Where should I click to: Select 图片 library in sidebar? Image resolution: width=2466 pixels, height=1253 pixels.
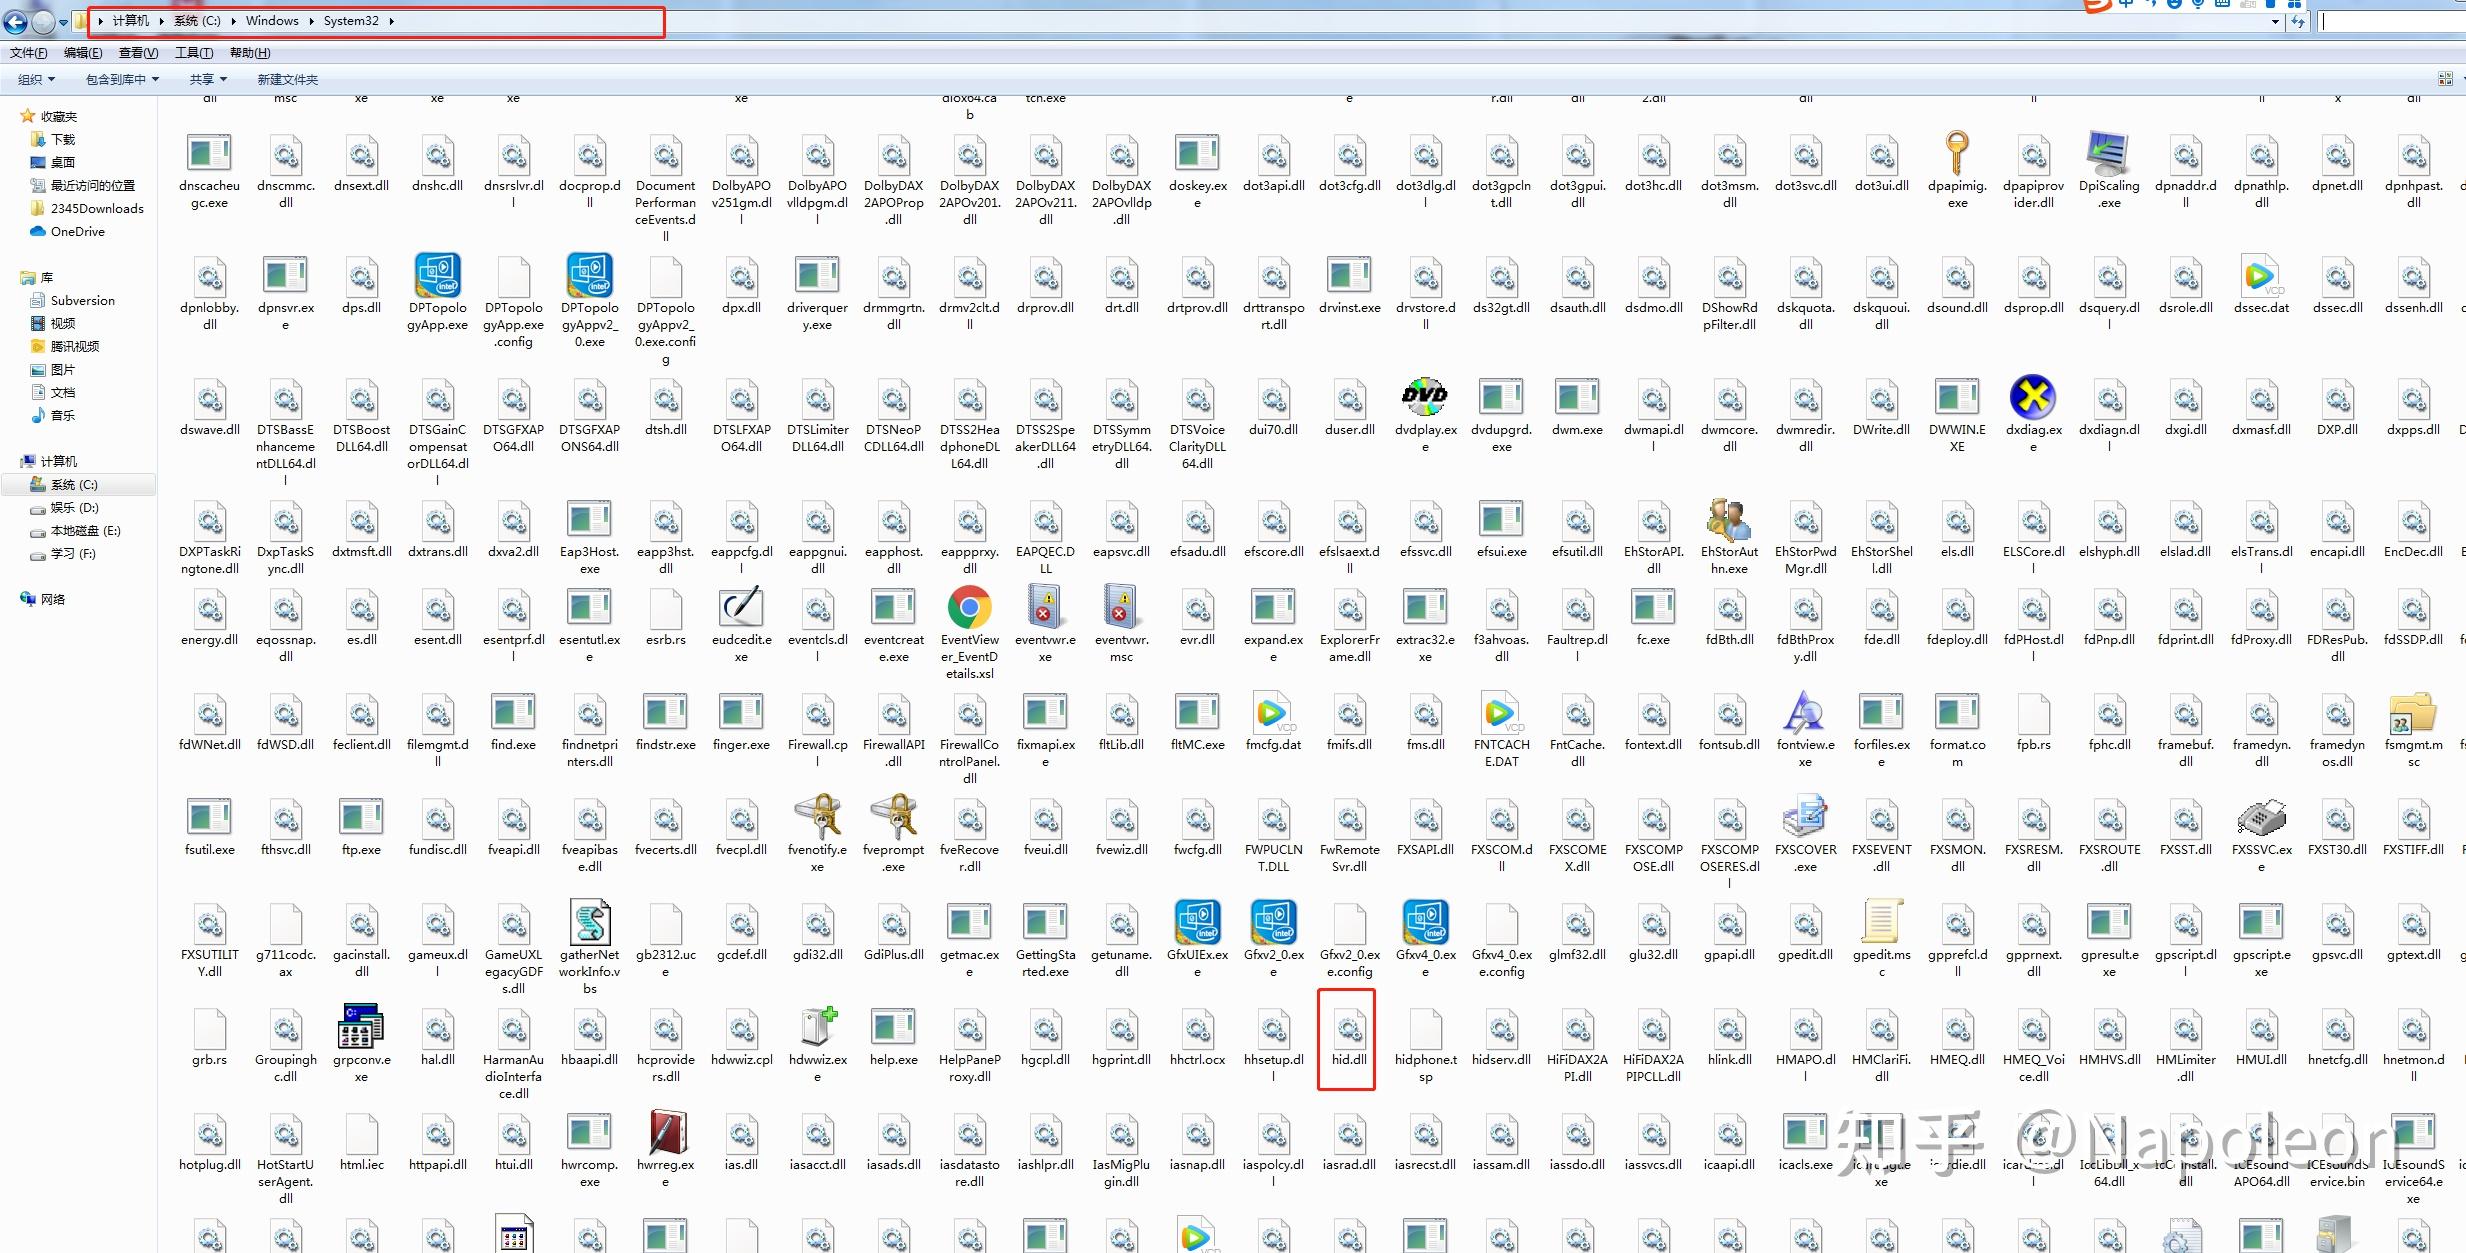pos(63,369)
